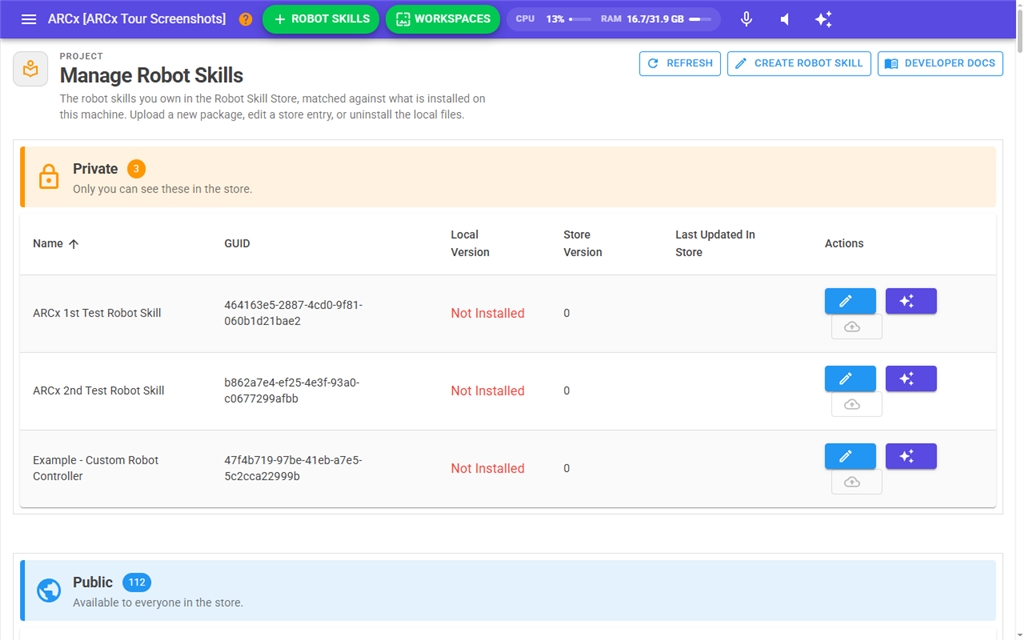1024x640 pixels.
Task: Select Example - Custom Robot Controller name
Action: click(x=95, y=468)
